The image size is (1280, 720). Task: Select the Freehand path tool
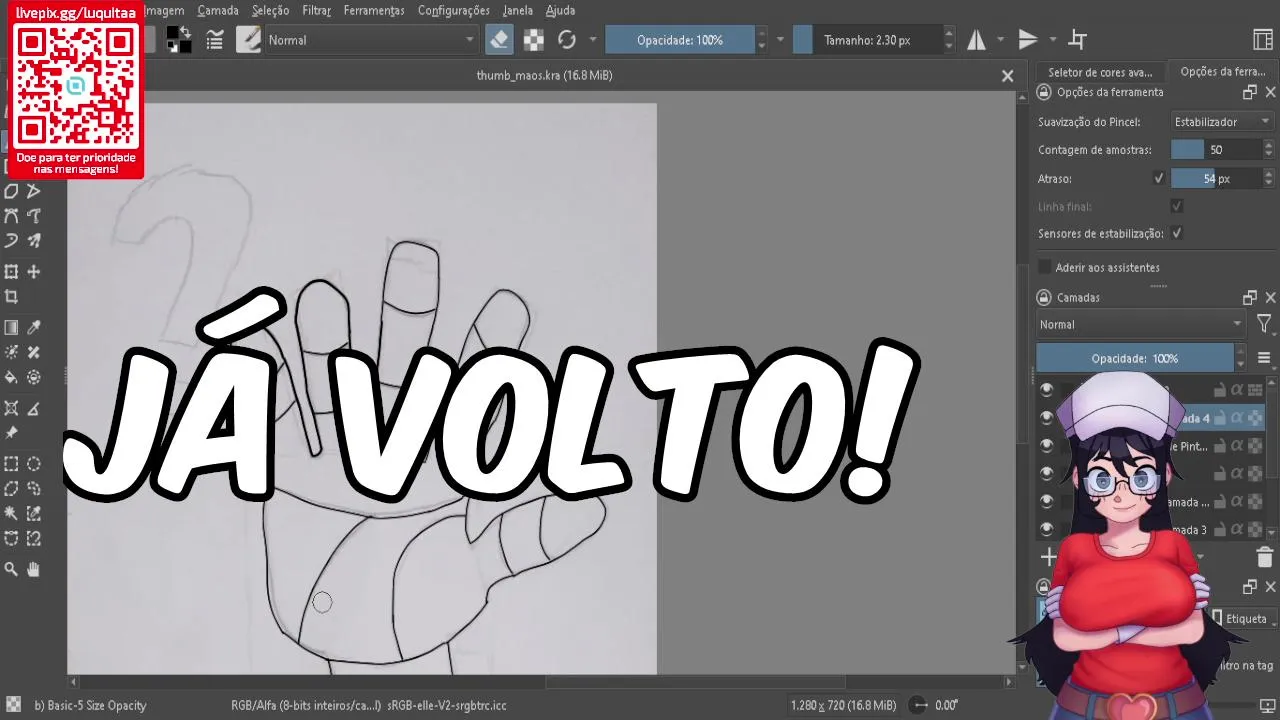34,215
